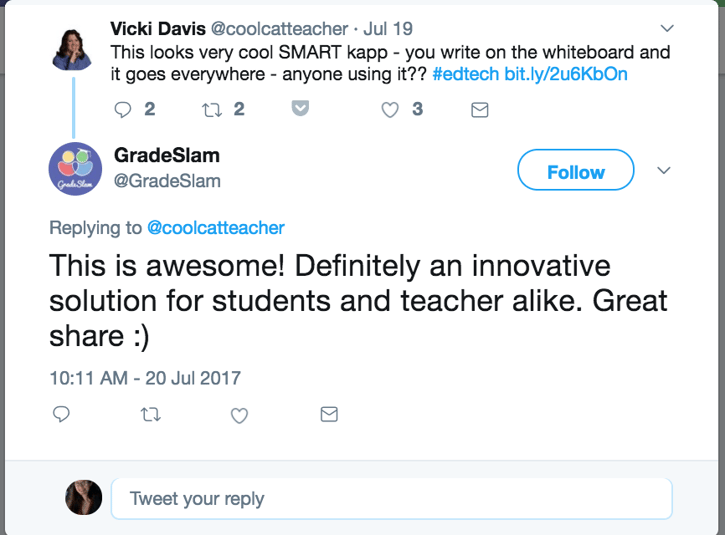Click the Tweet your reply field
Viewport: 725px width, 535px height.
tap(390, 498)
